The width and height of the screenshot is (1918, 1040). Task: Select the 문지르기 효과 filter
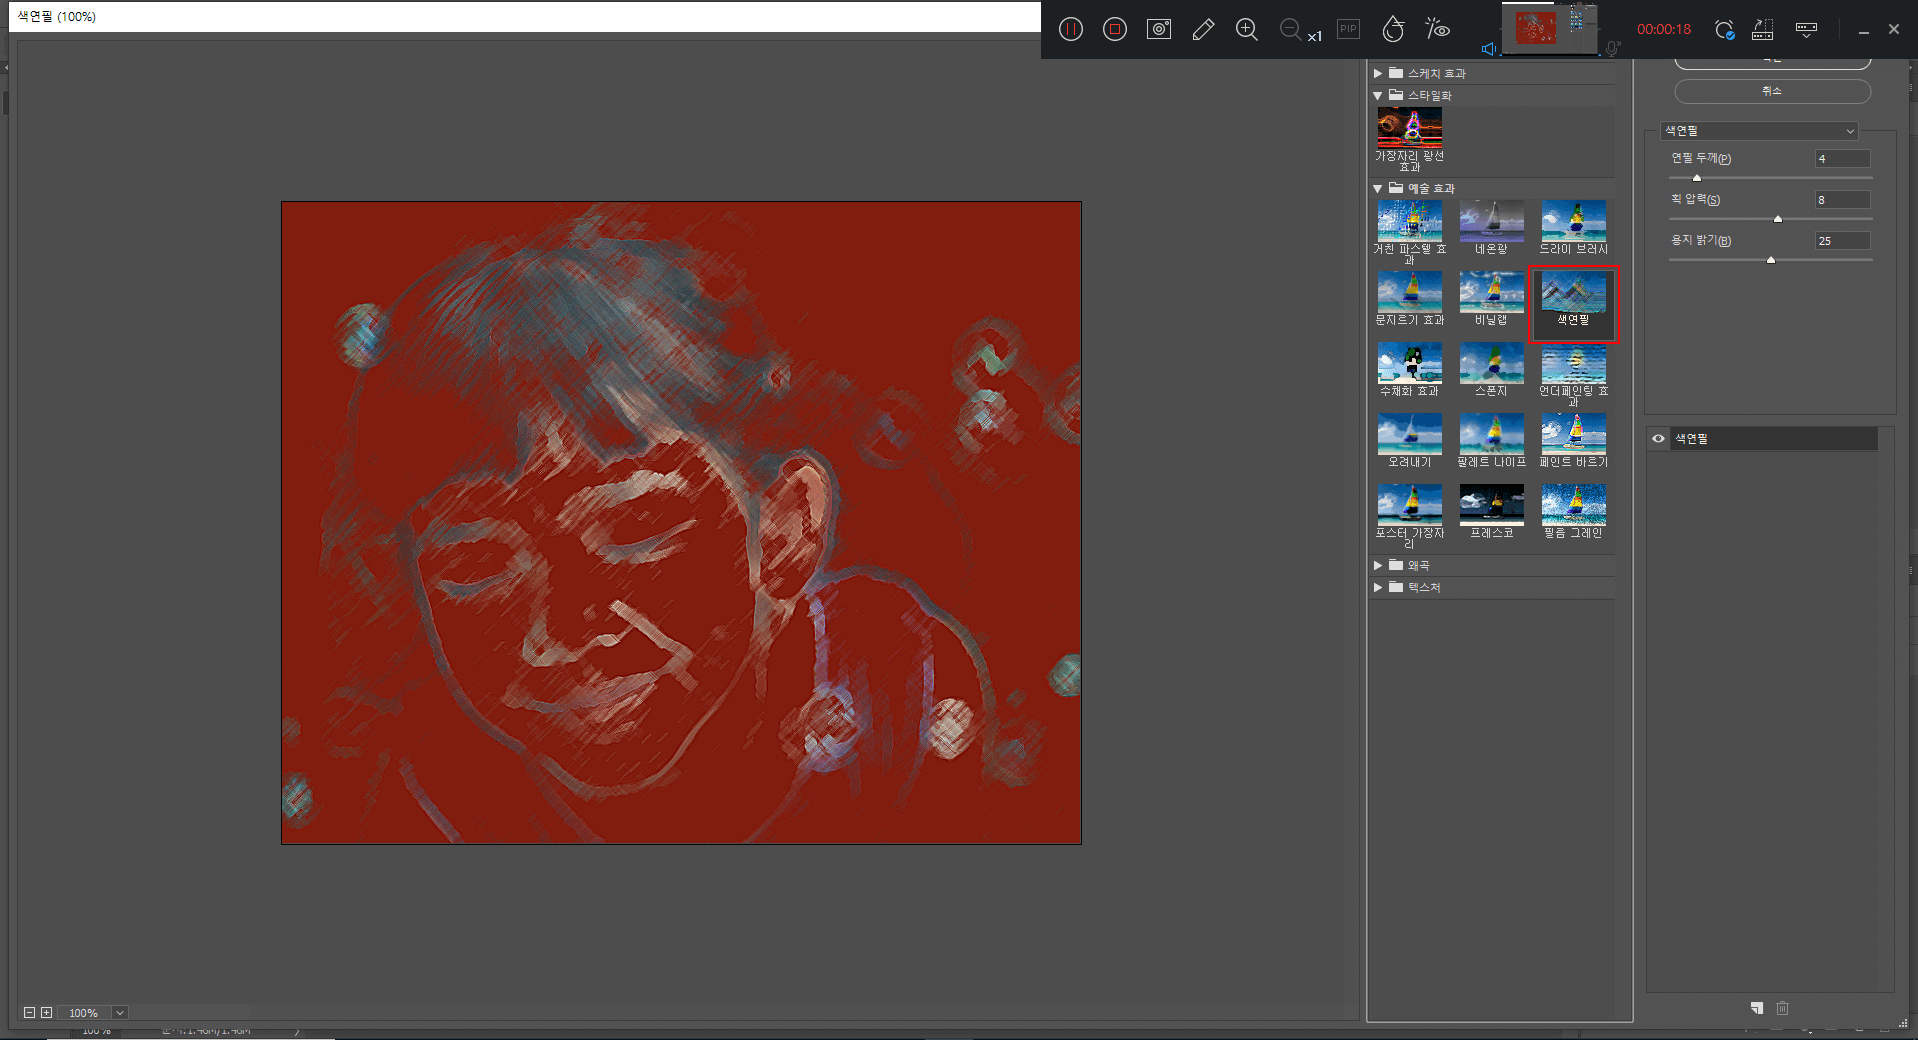tap(1409, 291)
